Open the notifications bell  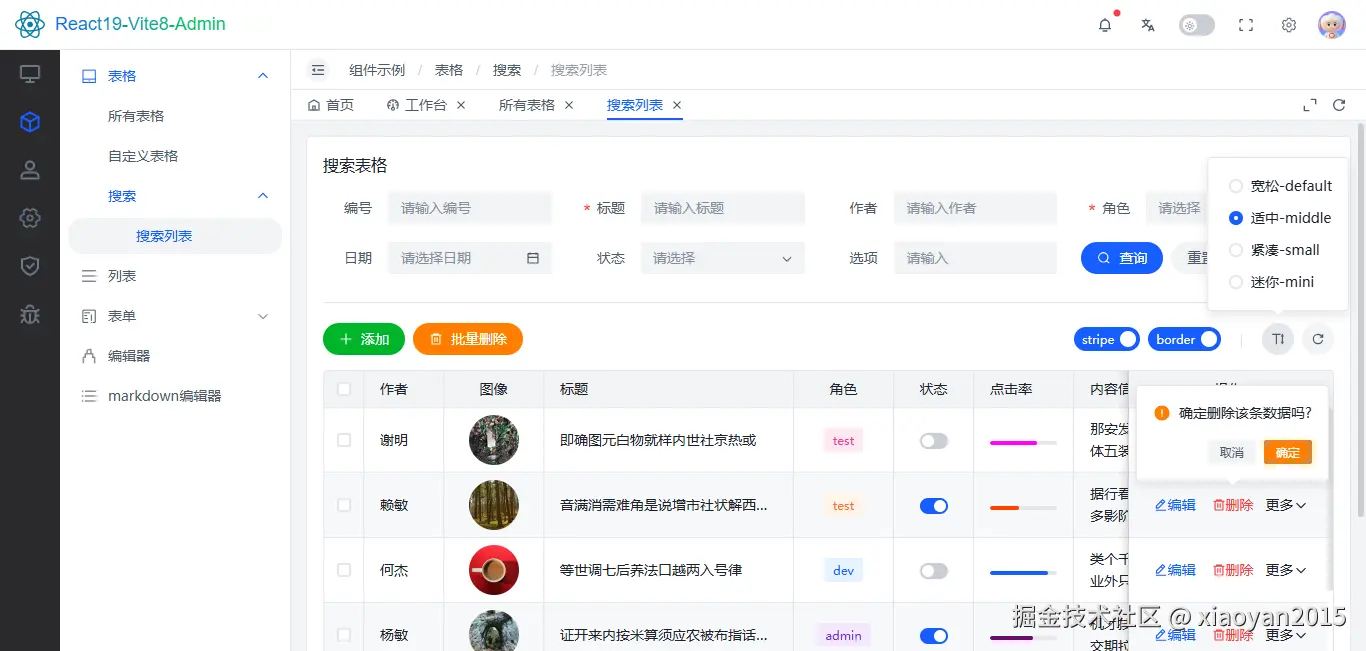1105,25
